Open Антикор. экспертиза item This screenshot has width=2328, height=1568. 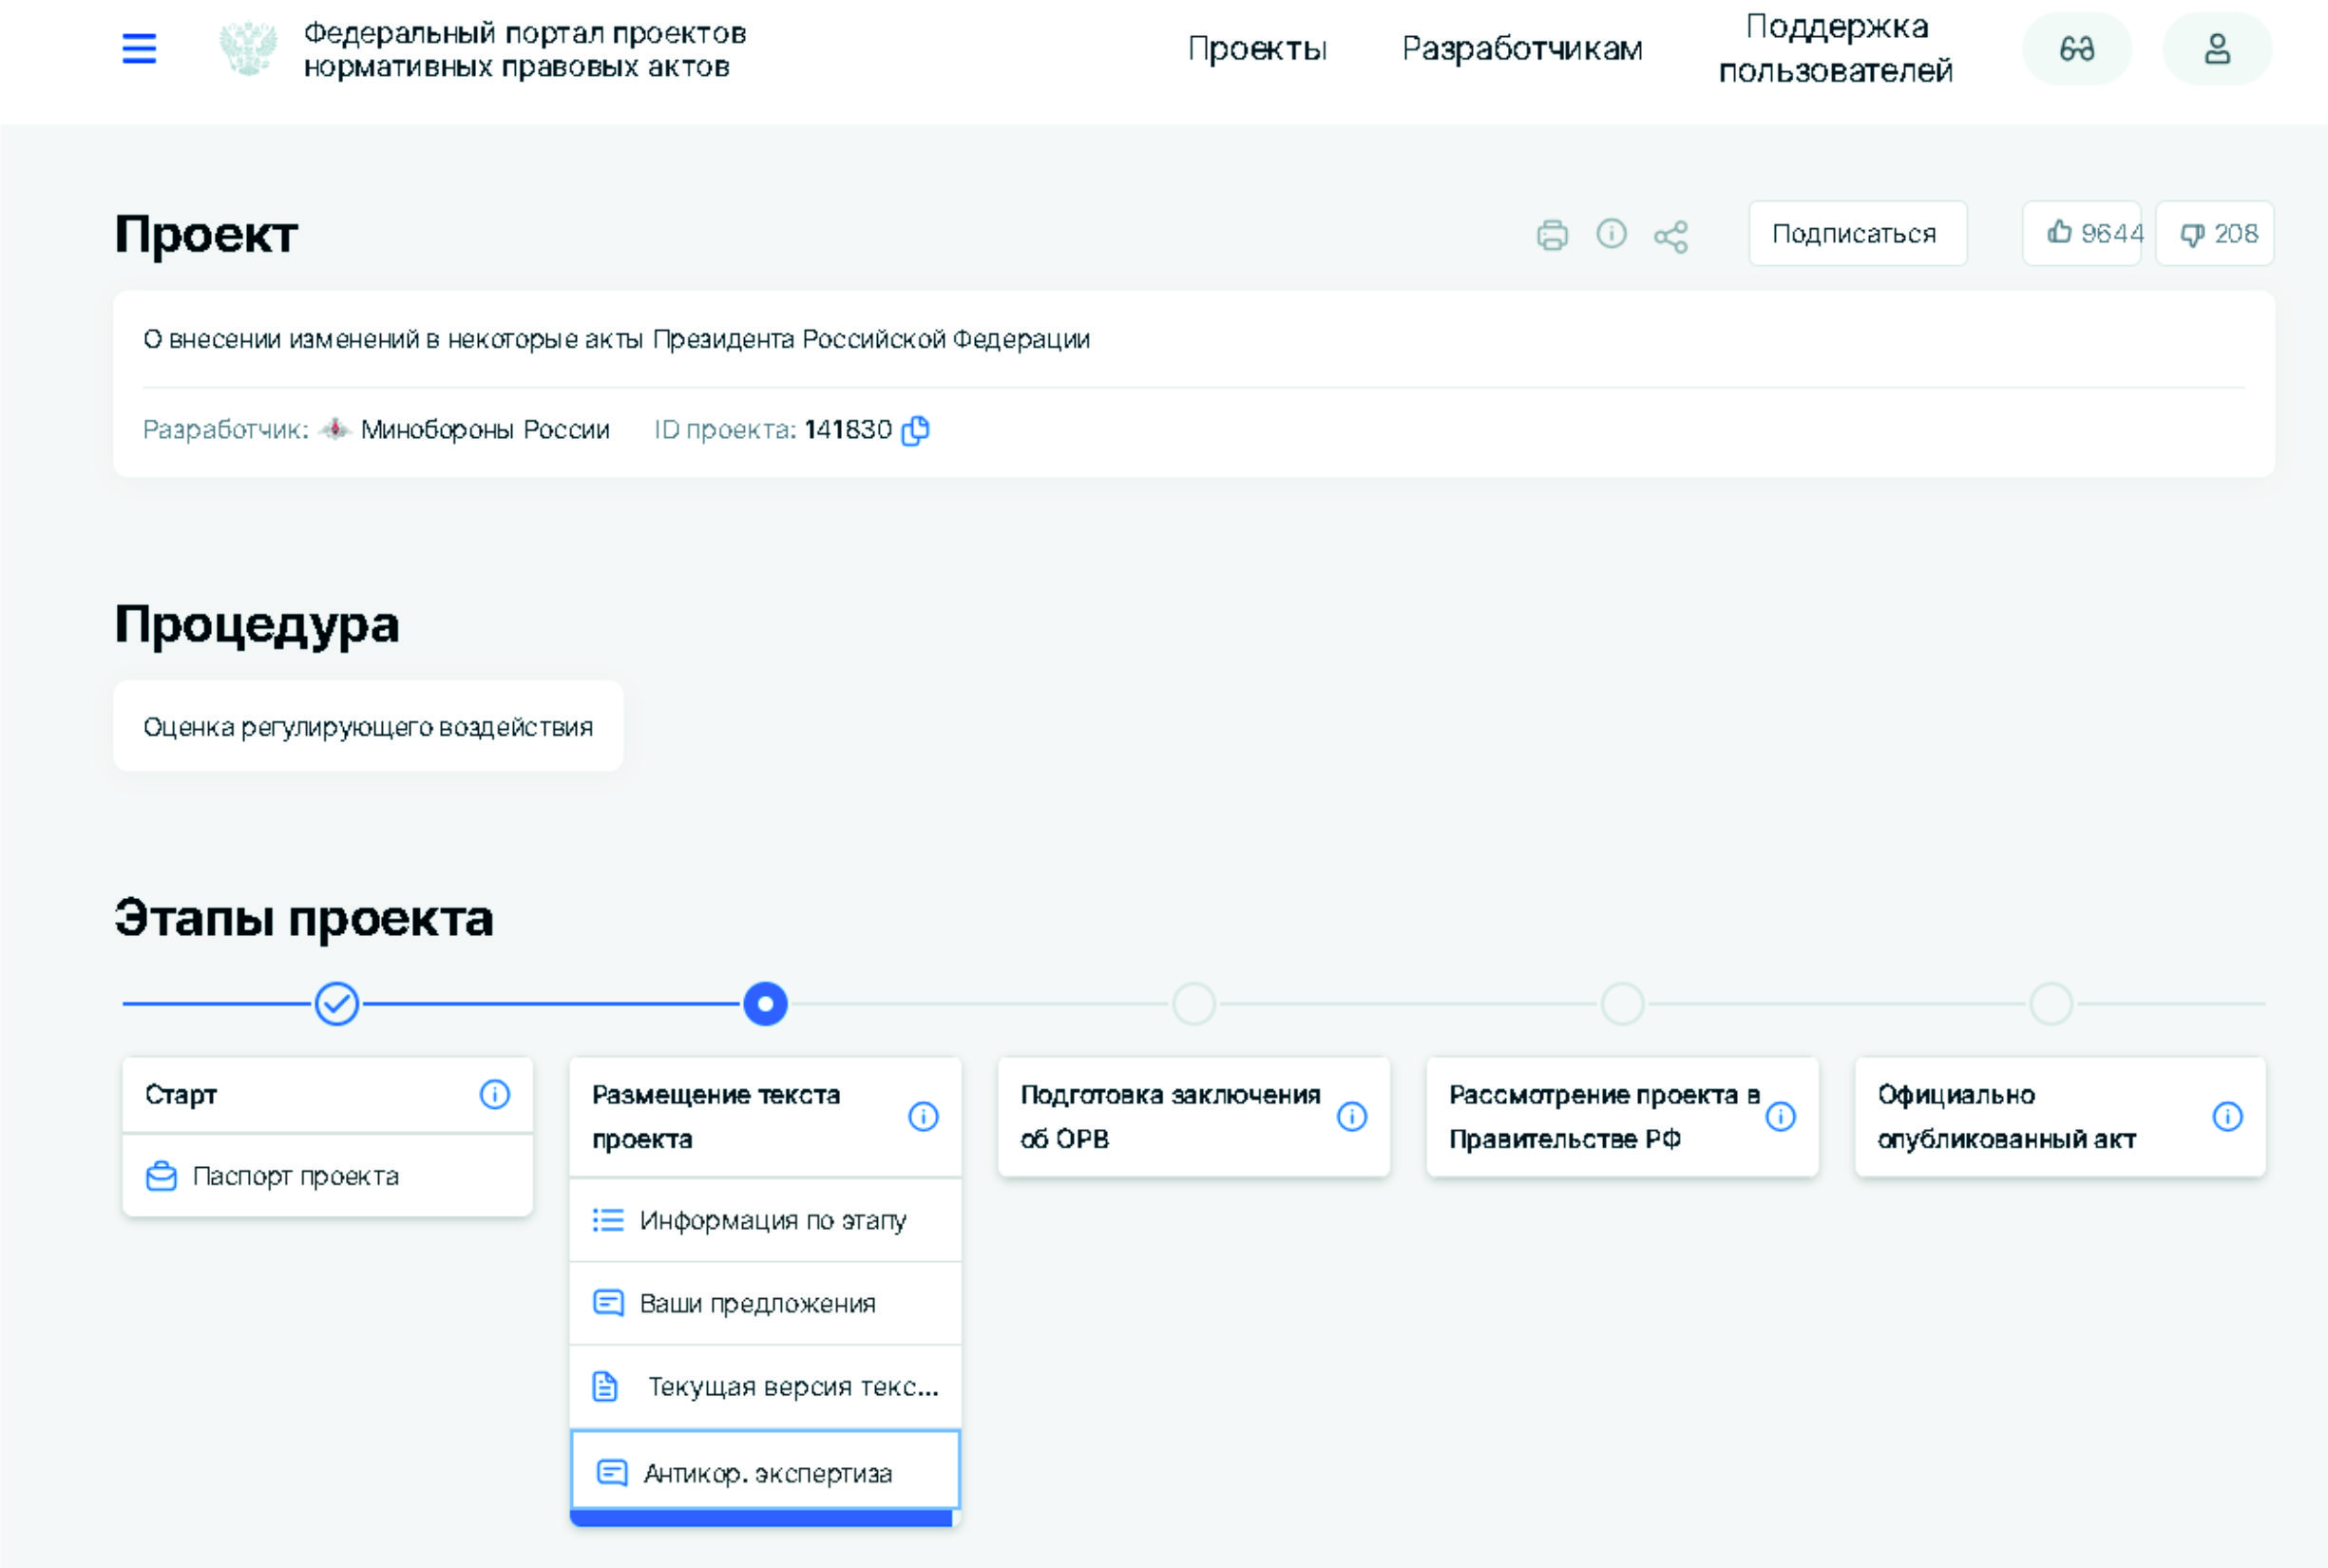tap(766, 1473)
